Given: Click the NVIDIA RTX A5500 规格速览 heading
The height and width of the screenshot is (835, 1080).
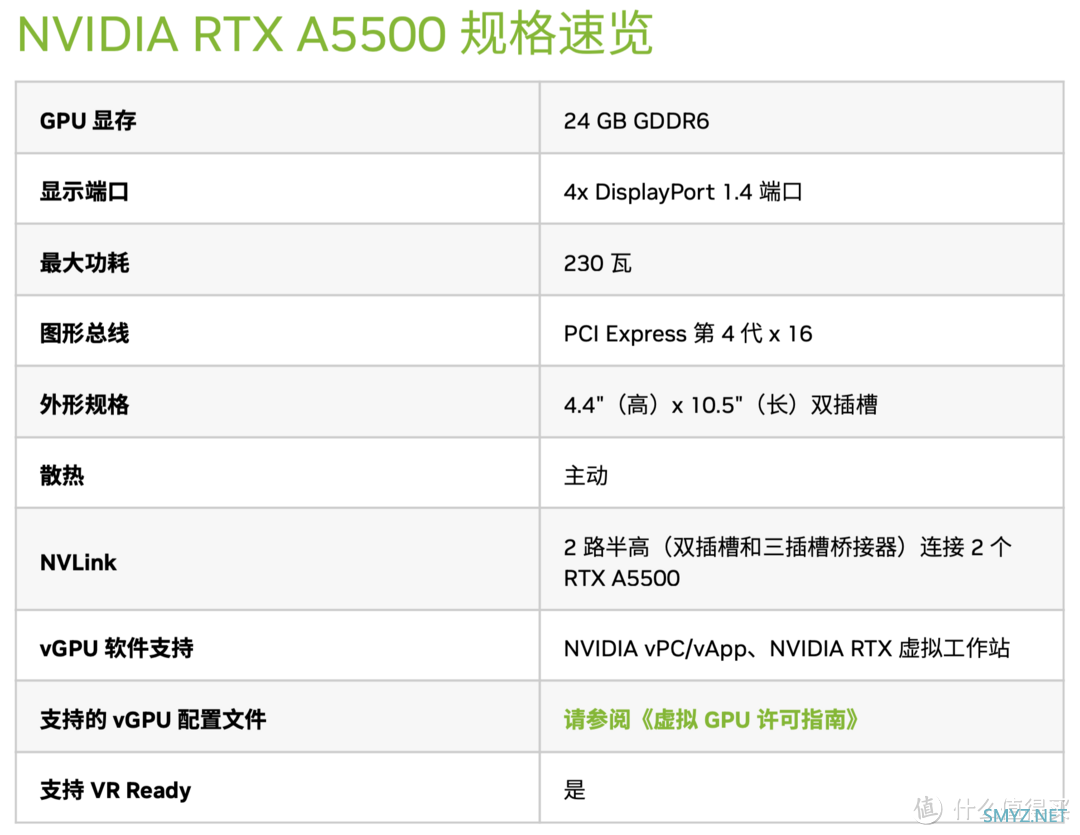Looking at the screenshot, I should coord(335,33).
